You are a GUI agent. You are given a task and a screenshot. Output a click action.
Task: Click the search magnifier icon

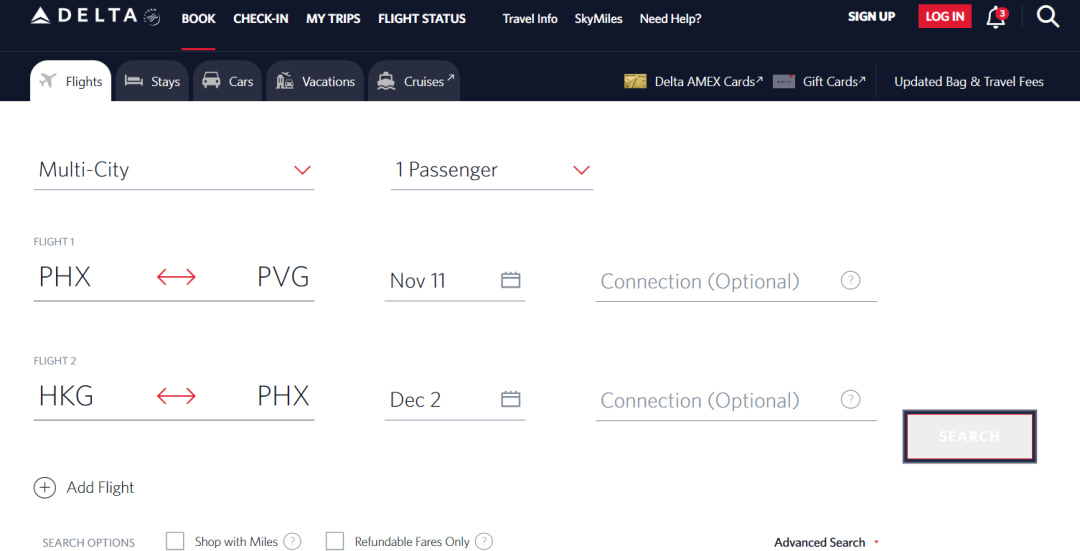pos(1047,17)
